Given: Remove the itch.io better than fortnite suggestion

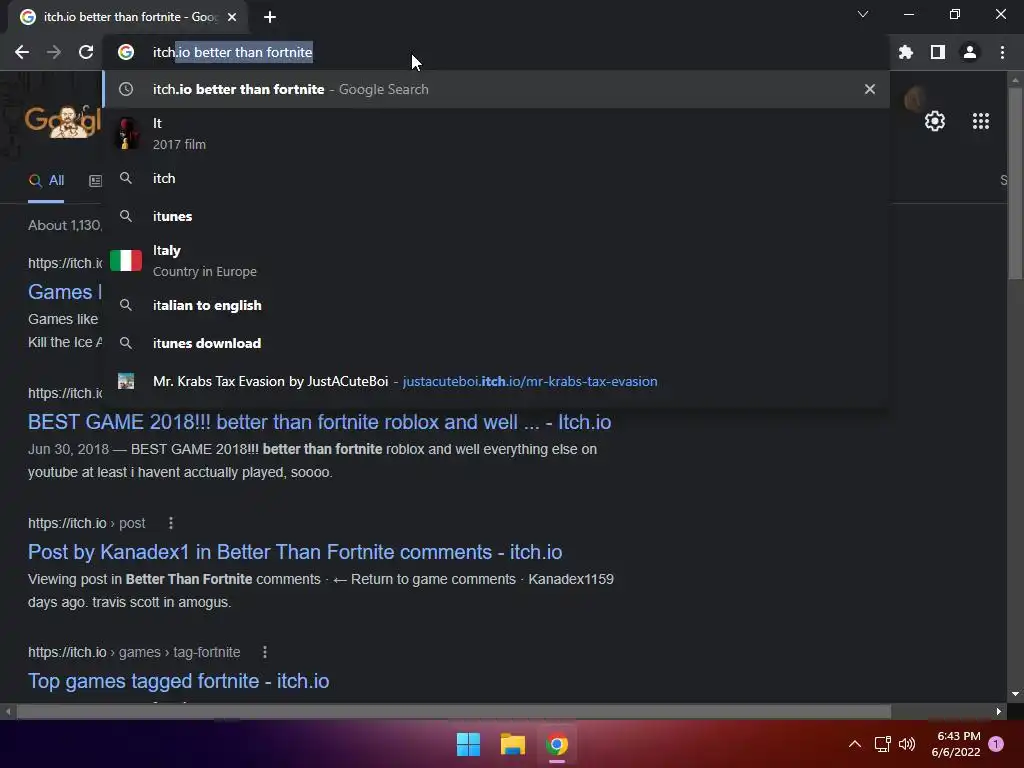Looking at the screenshot, I should click(x=870, y=89).
